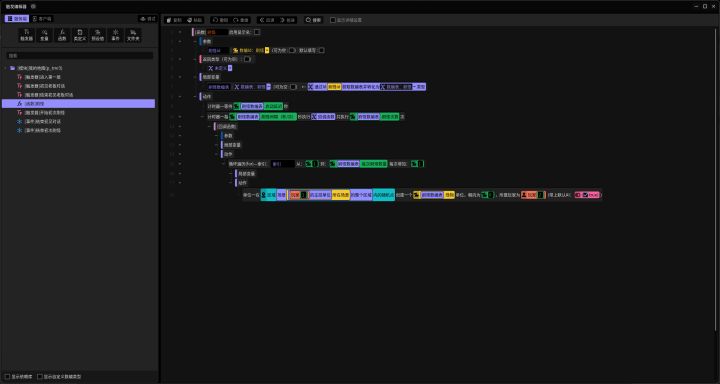The width and height of the screenshot is (720, 384).
Task: Open the debug (调试) button
Action: 148,19
